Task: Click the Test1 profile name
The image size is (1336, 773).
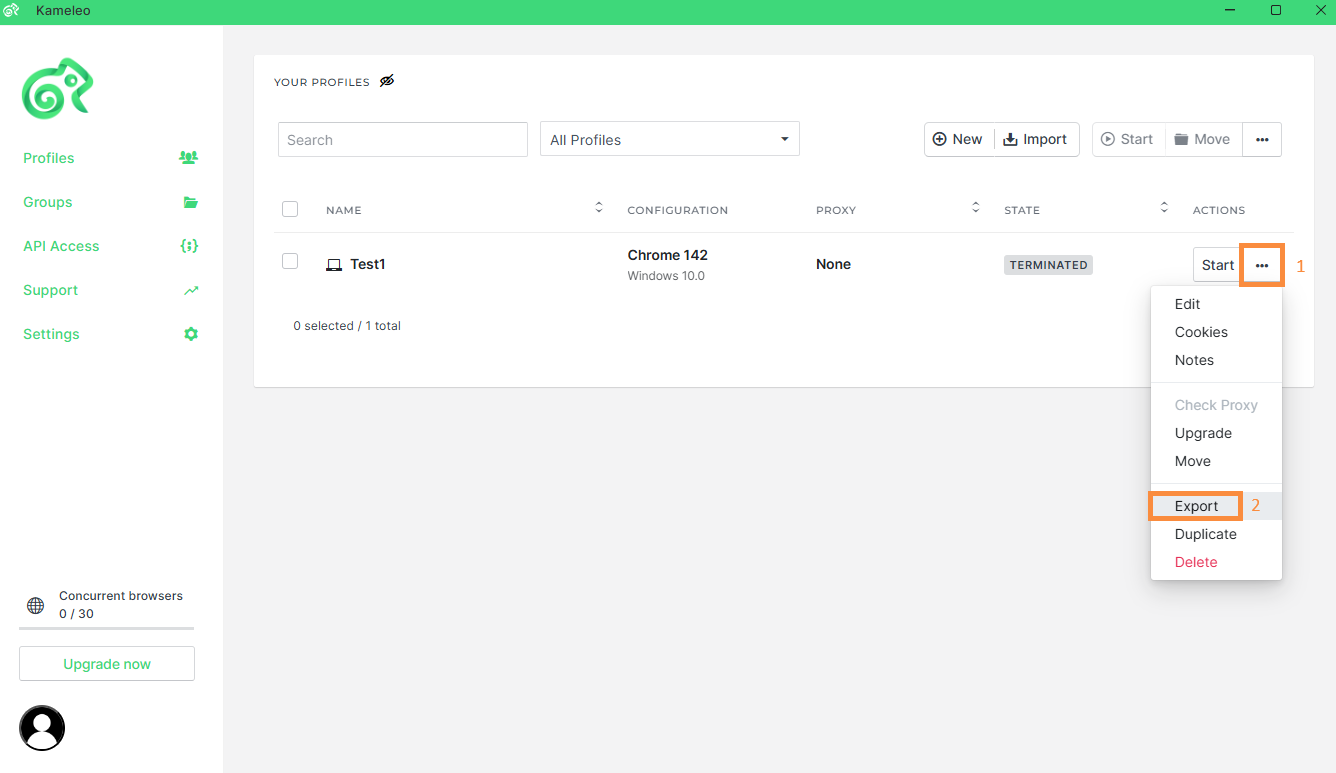Action: (367, 264)
